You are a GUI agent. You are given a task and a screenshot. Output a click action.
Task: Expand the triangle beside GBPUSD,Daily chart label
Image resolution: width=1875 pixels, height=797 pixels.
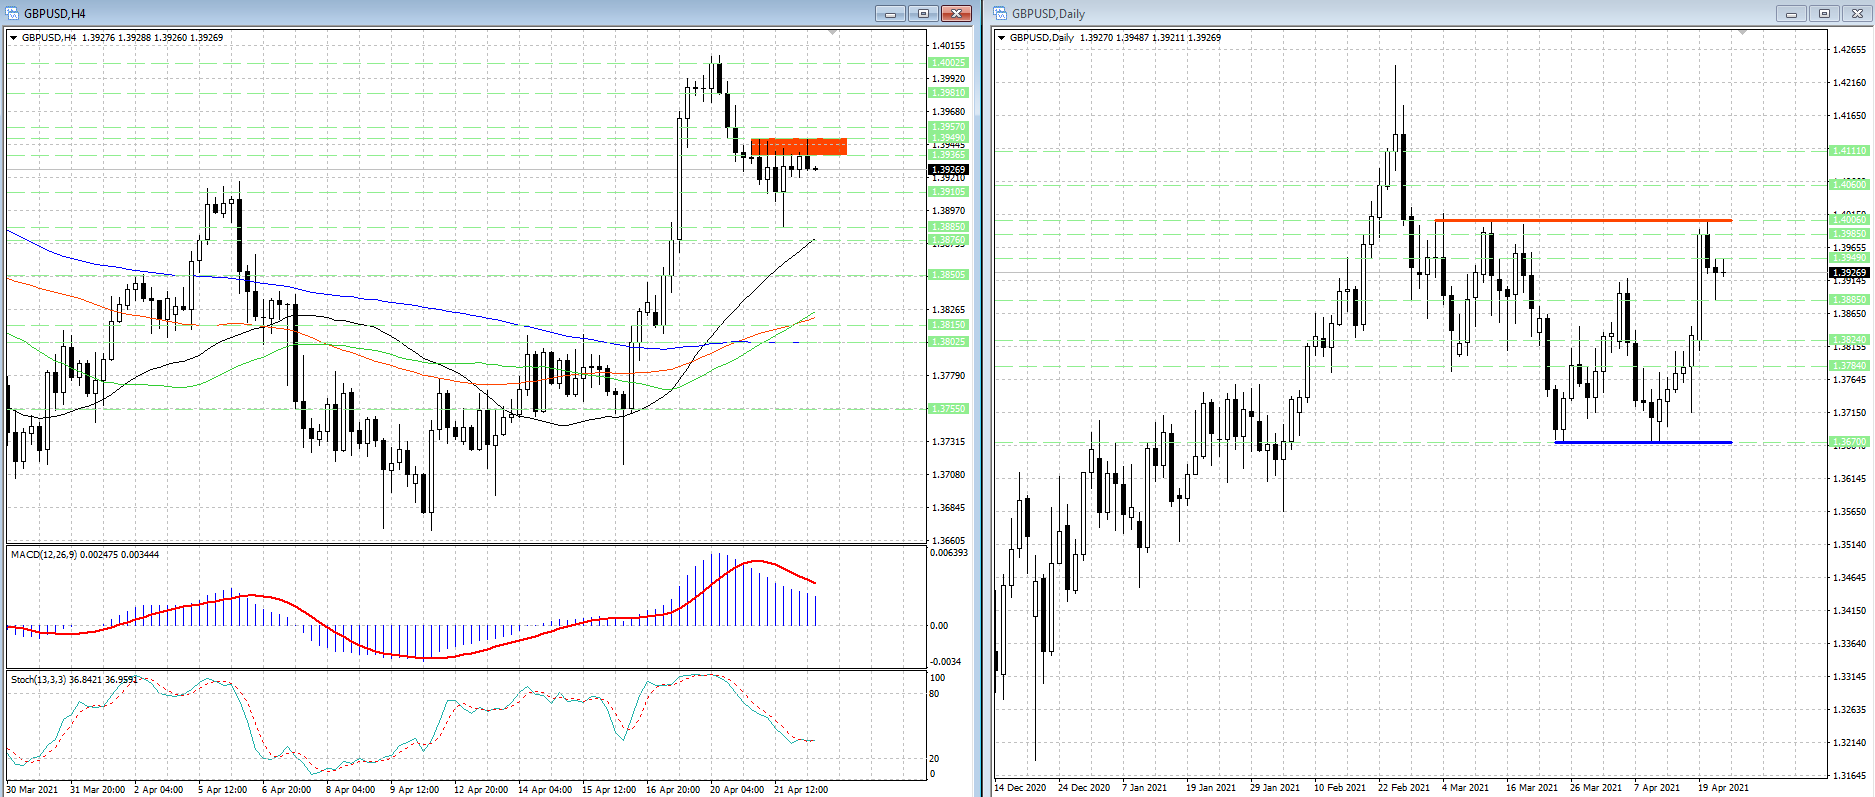[1001, 38]
